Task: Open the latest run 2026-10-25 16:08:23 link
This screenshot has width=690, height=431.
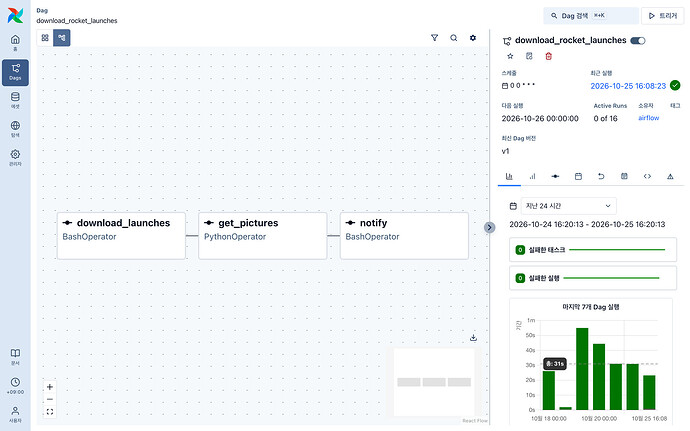Action: click(628, 86)
